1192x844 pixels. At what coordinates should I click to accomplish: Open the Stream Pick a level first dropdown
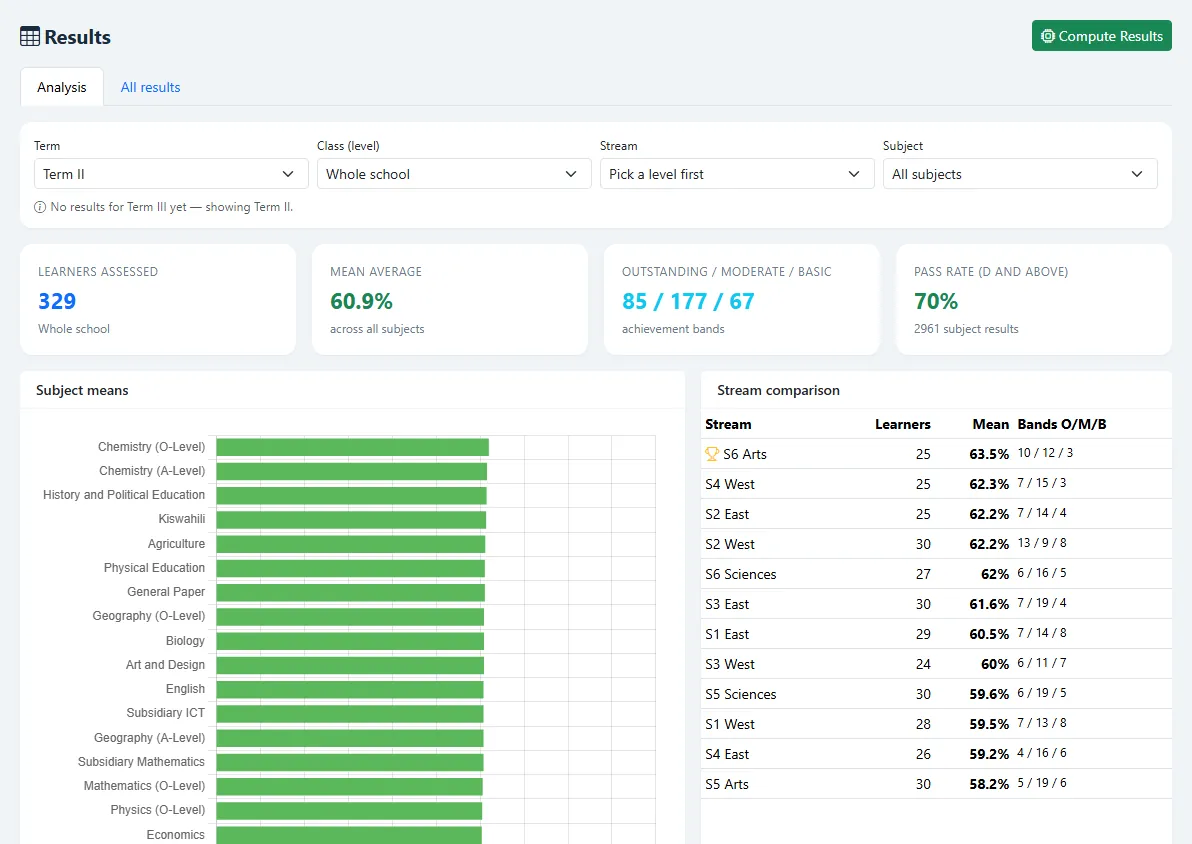click(737, 173)
